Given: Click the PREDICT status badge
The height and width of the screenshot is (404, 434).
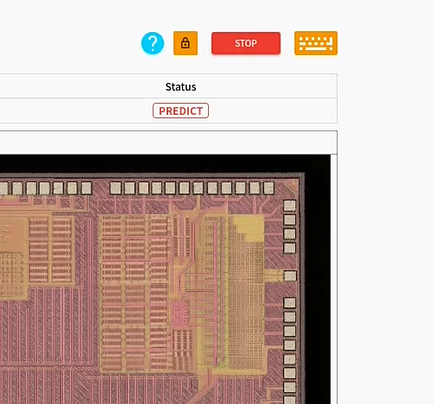Looking at the screenshot, I should [181, 111].
